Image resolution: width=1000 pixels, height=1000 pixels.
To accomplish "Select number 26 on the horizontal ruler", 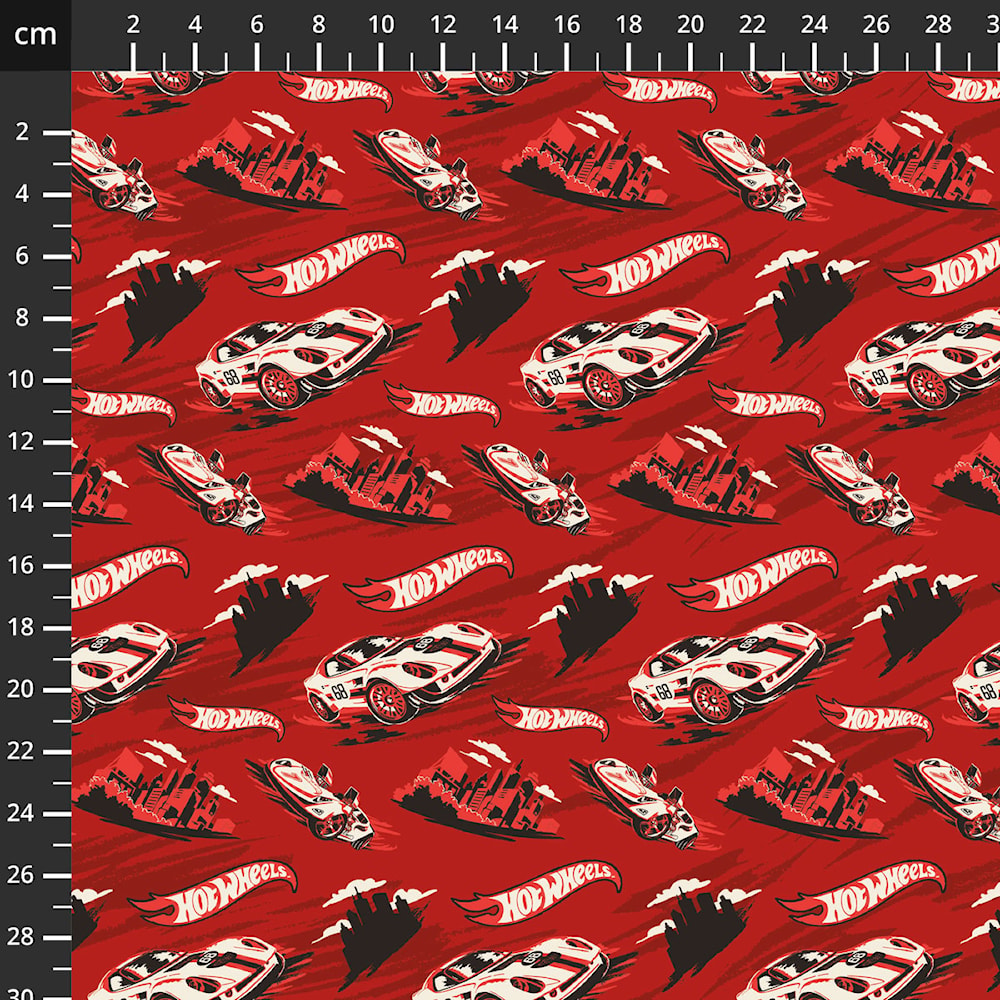I will pyautogui.click(x=876, y=25).
